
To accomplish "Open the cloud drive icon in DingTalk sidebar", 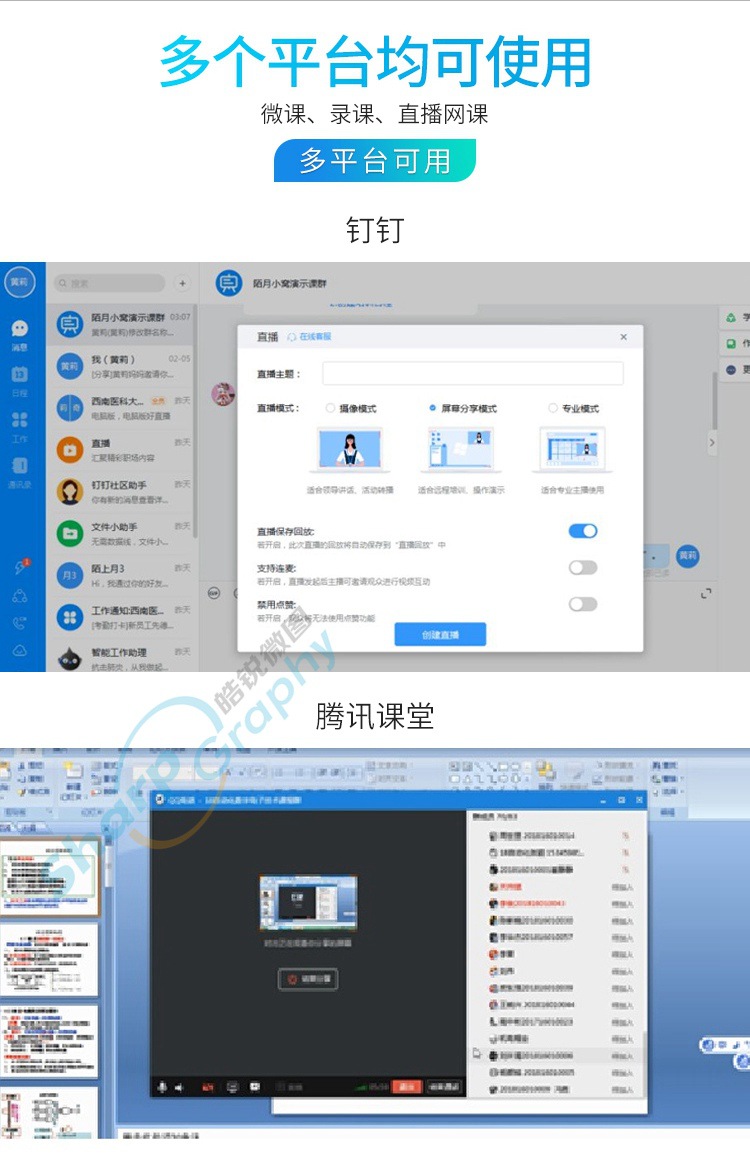I will point(20,651).
